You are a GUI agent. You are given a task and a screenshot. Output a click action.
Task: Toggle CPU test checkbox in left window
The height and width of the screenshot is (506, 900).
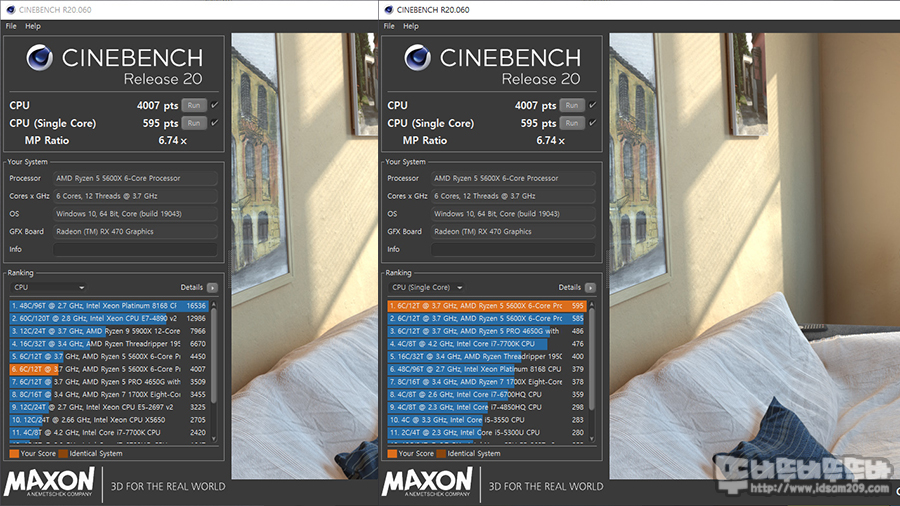pos(215,105)
